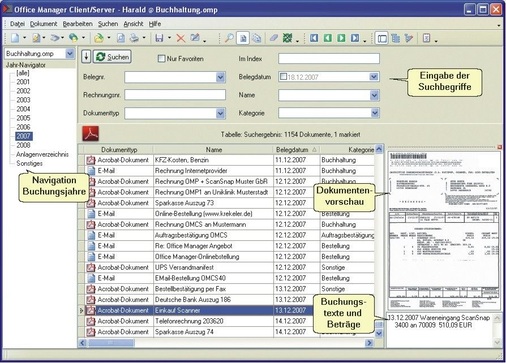Click the horizontal scrollbar thumb of table
The image size is (506, 363).
coord(112,343)
